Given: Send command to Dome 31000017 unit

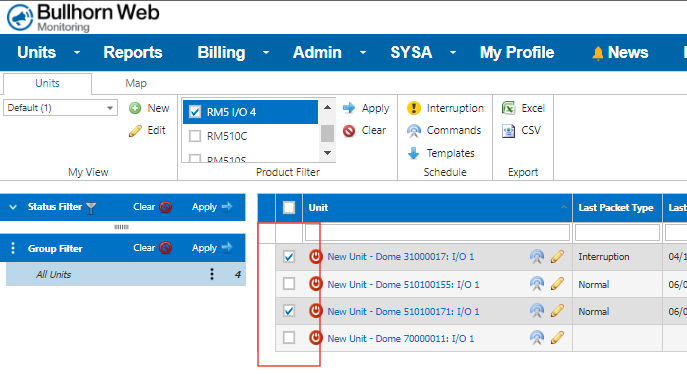Looking at the screenshot, I should tap(537, 256).
